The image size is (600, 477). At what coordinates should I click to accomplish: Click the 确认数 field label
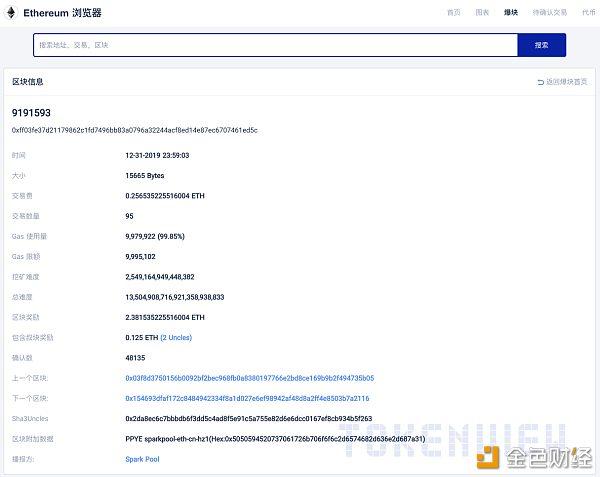22,358
